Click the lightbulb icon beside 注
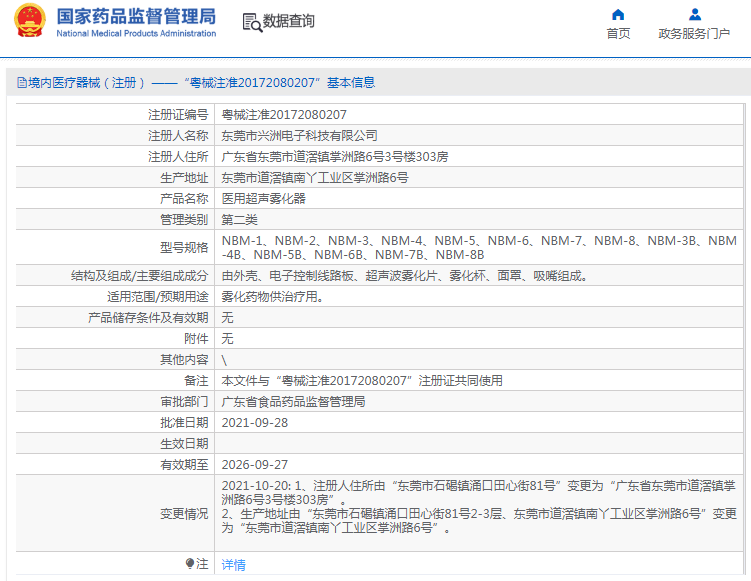751x581 pixels. coord(190,563)
